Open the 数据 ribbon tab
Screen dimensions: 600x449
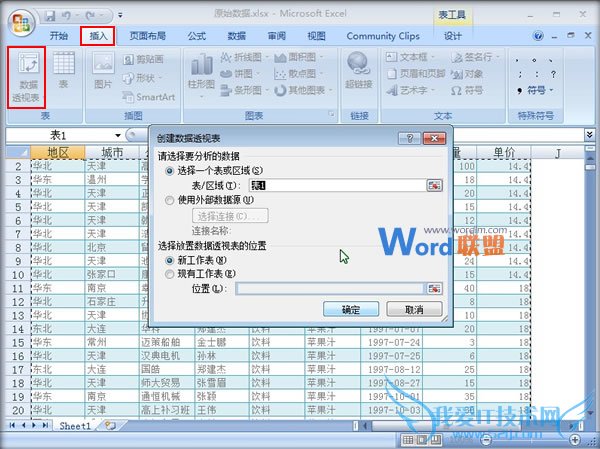click(236, 36)
